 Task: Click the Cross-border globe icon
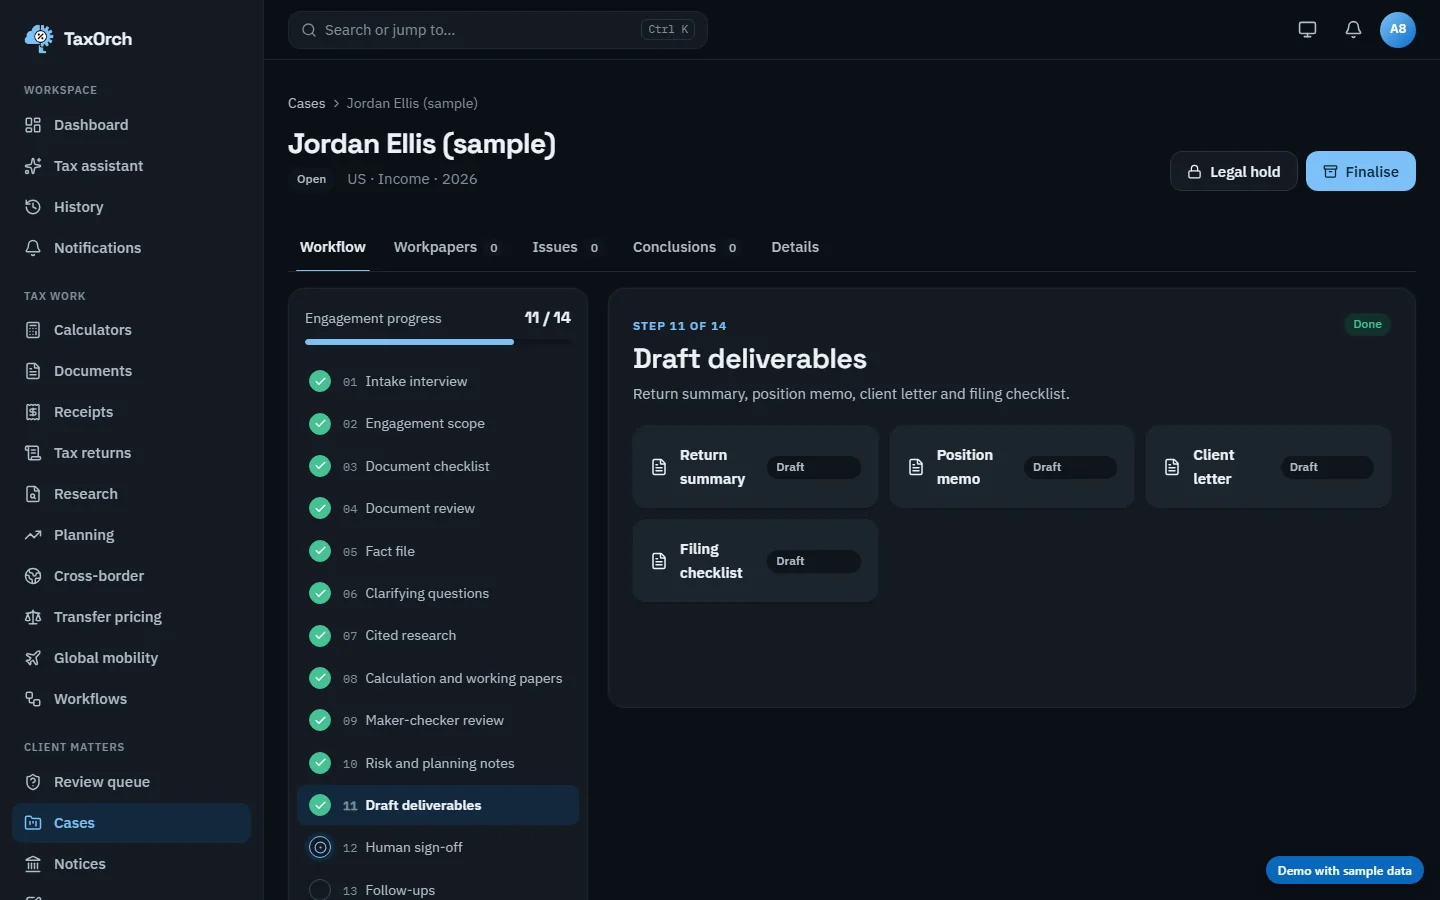(33, 576)
